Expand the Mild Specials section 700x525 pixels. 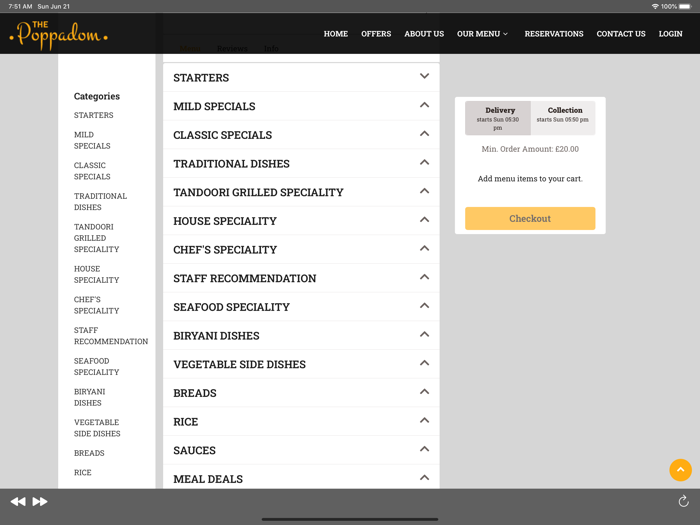click(300, 106)
